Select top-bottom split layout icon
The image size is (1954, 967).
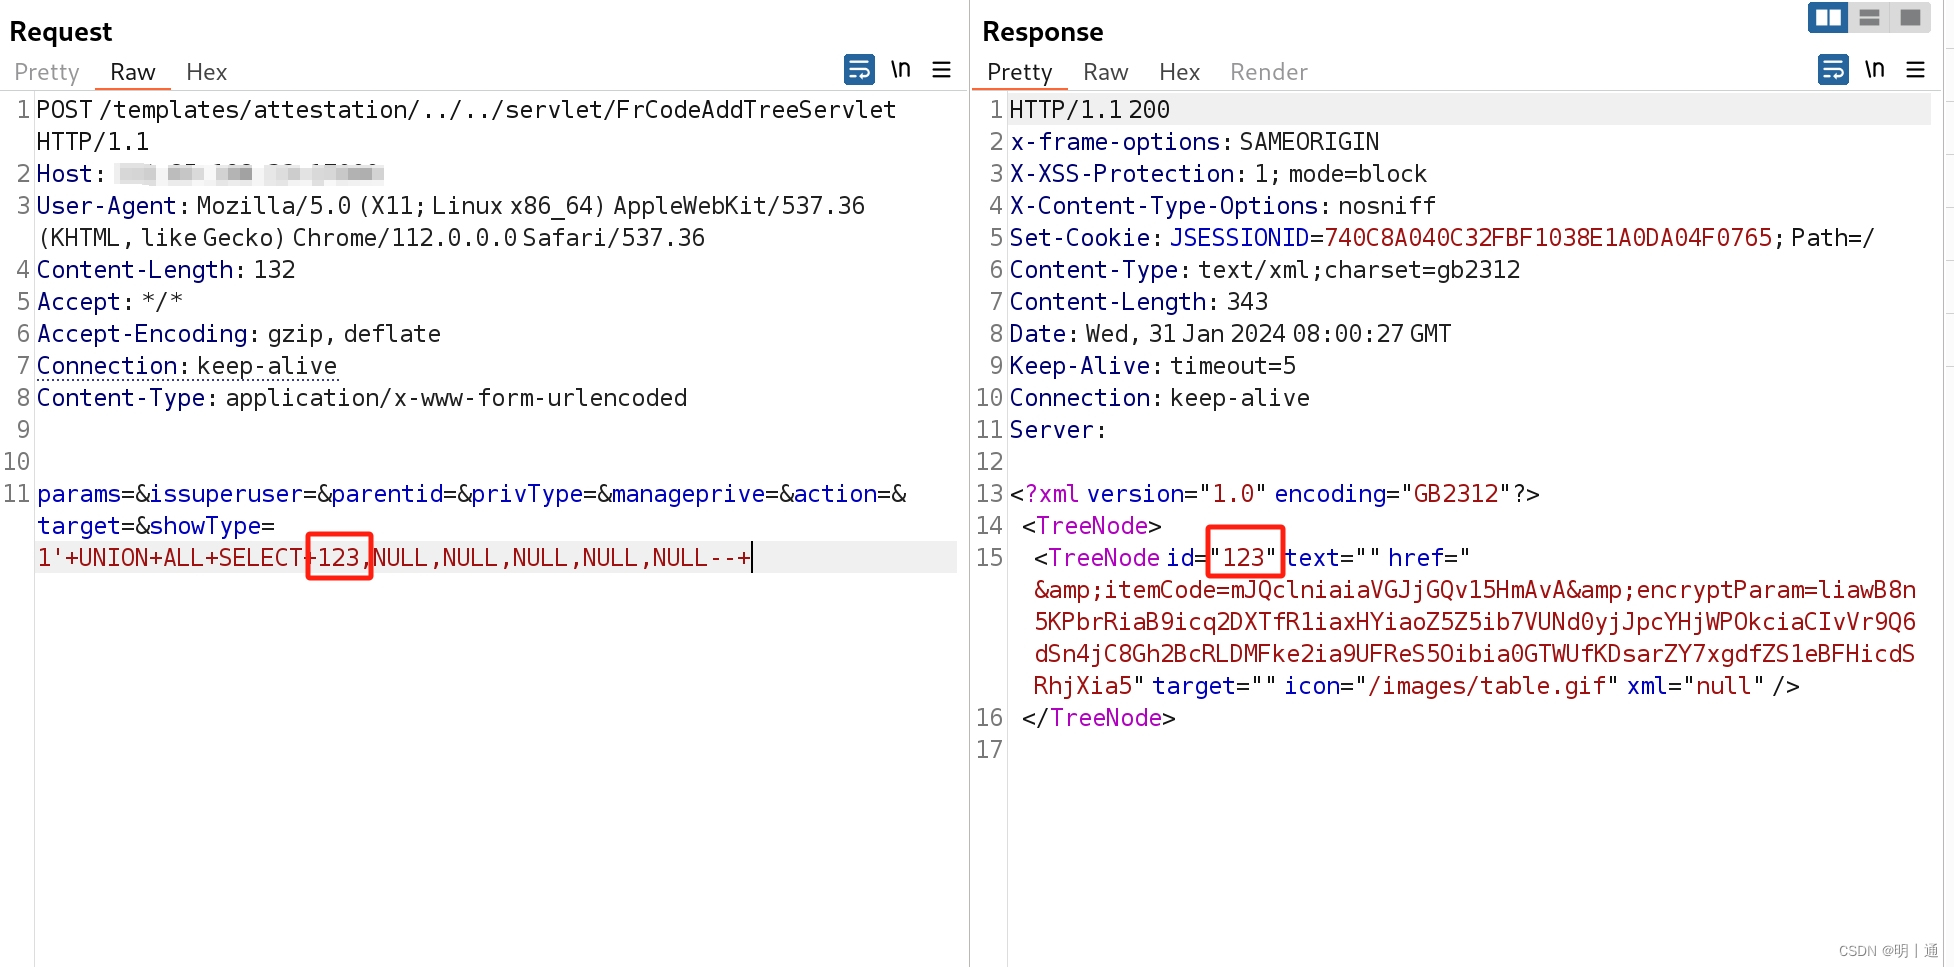click(1869, 18)
